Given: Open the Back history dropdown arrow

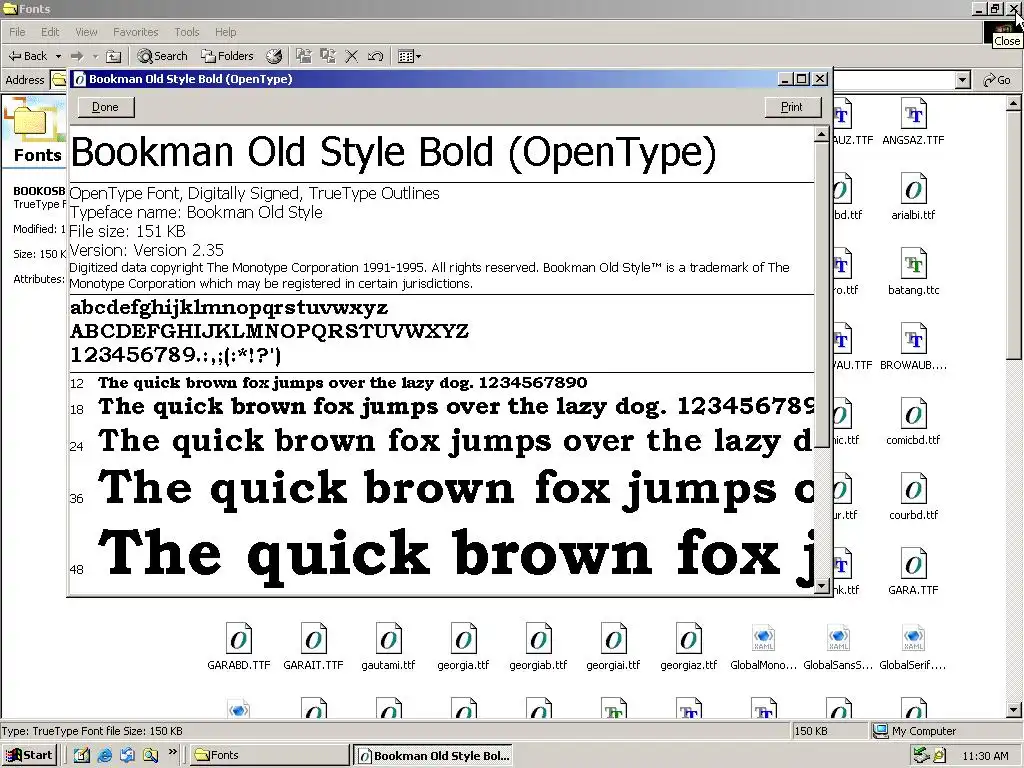Looking at the screenshot, I should point(58,56).
